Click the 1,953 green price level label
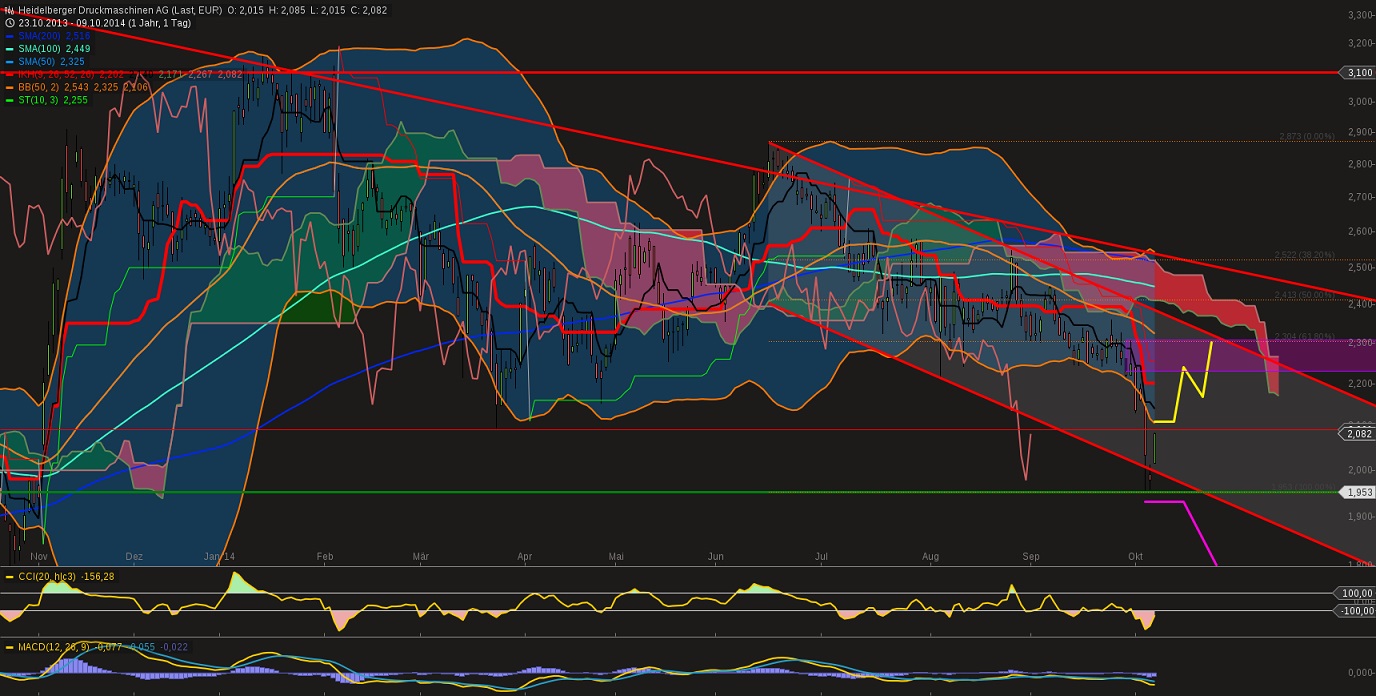1376x696 pixels. 1357,491
